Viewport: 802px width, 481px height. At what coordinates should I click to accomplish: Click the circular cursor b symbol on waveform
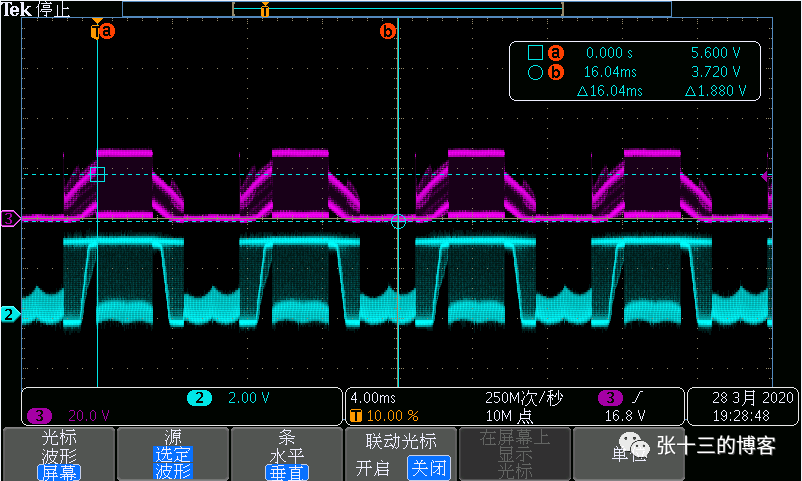point(398,222)
